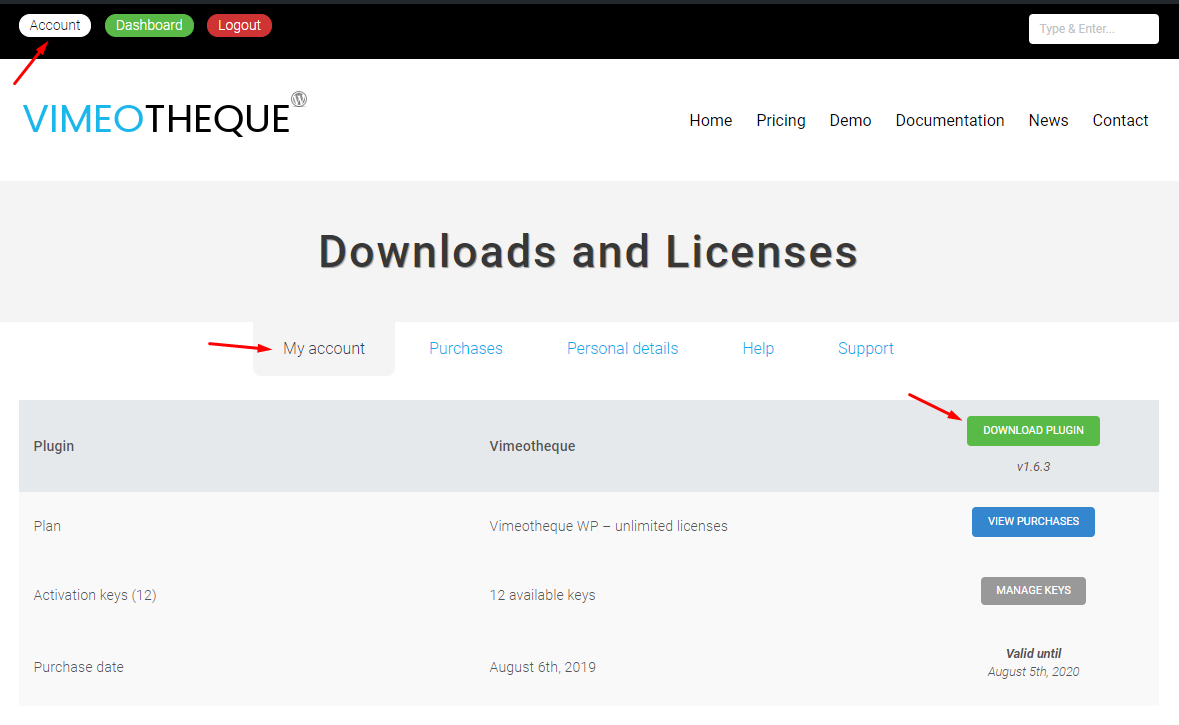Click the 'Purchase date' row label
The width and height of the screenshot is (1179, 725).
pyautogui.click(x=78, y=667)
